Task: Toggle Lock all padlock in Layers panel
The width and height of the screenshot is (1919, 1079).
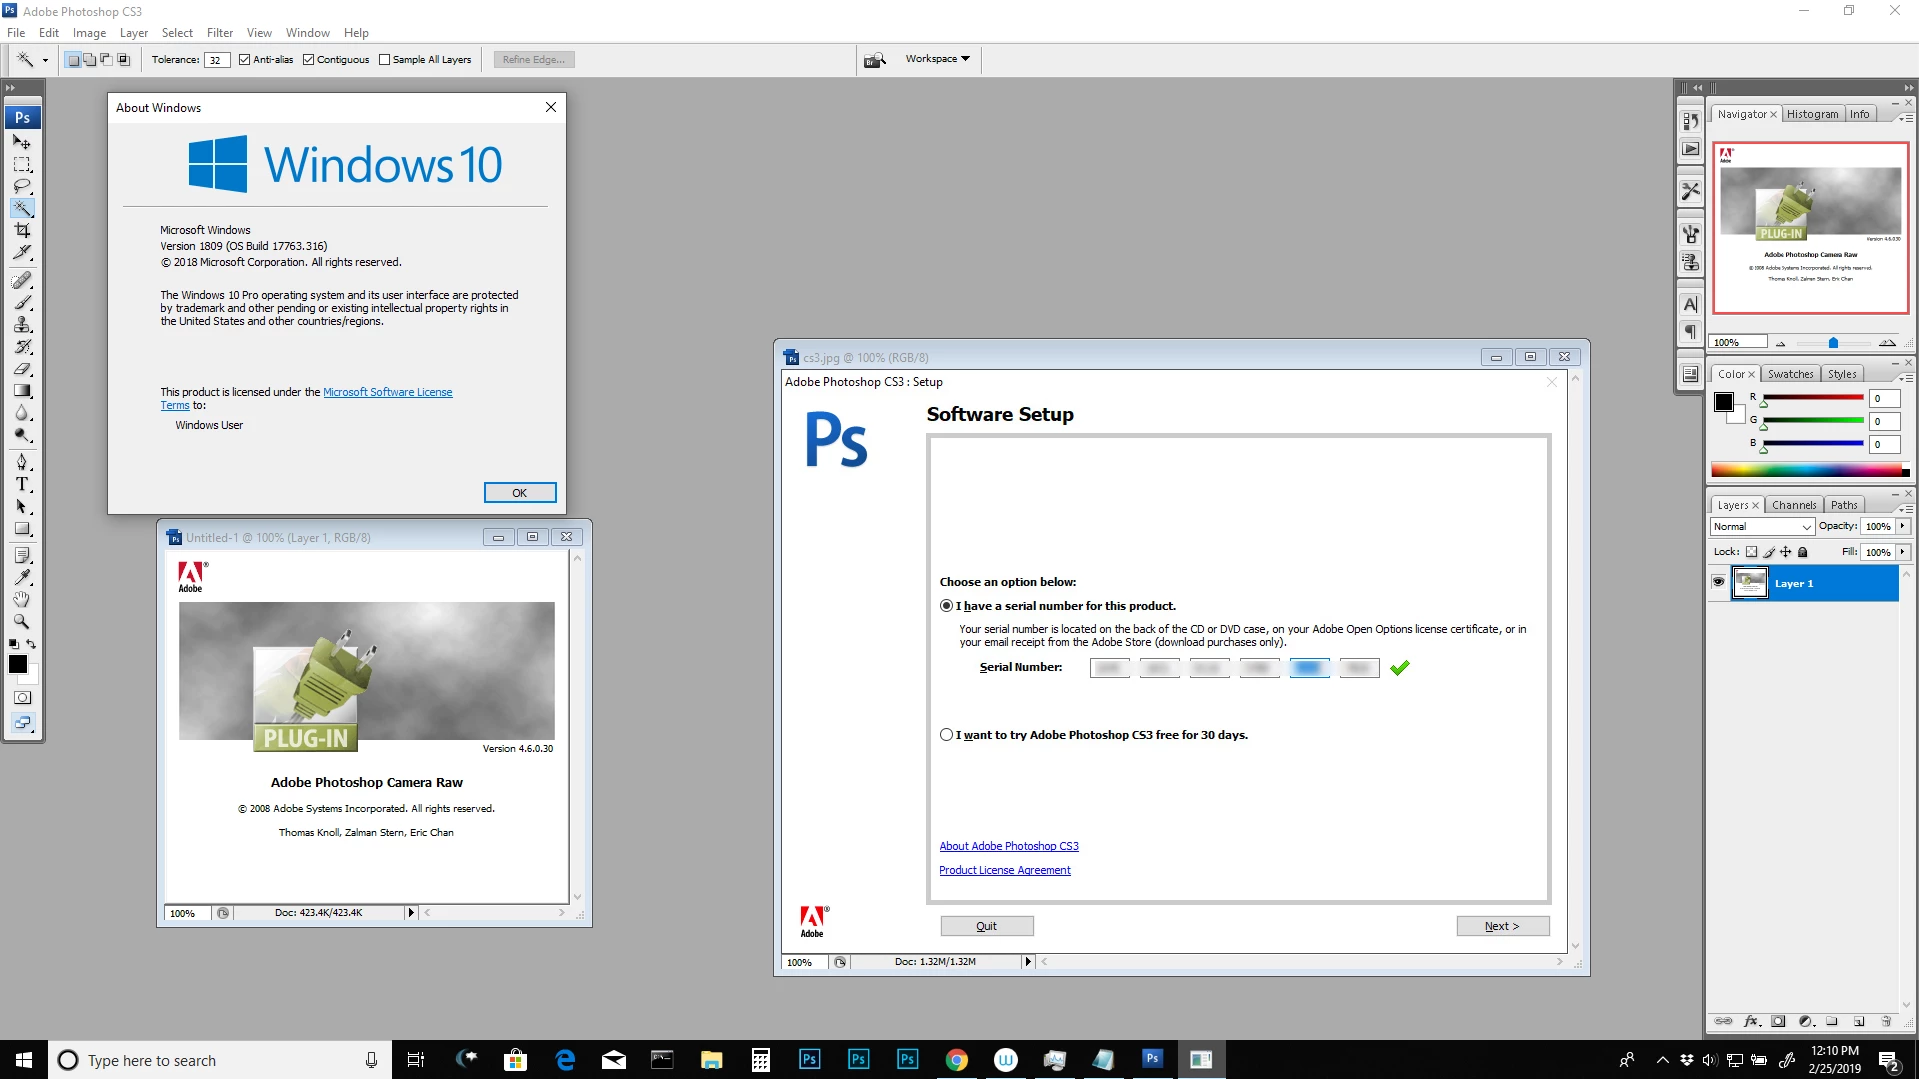Action: [x=1802, y=552]
